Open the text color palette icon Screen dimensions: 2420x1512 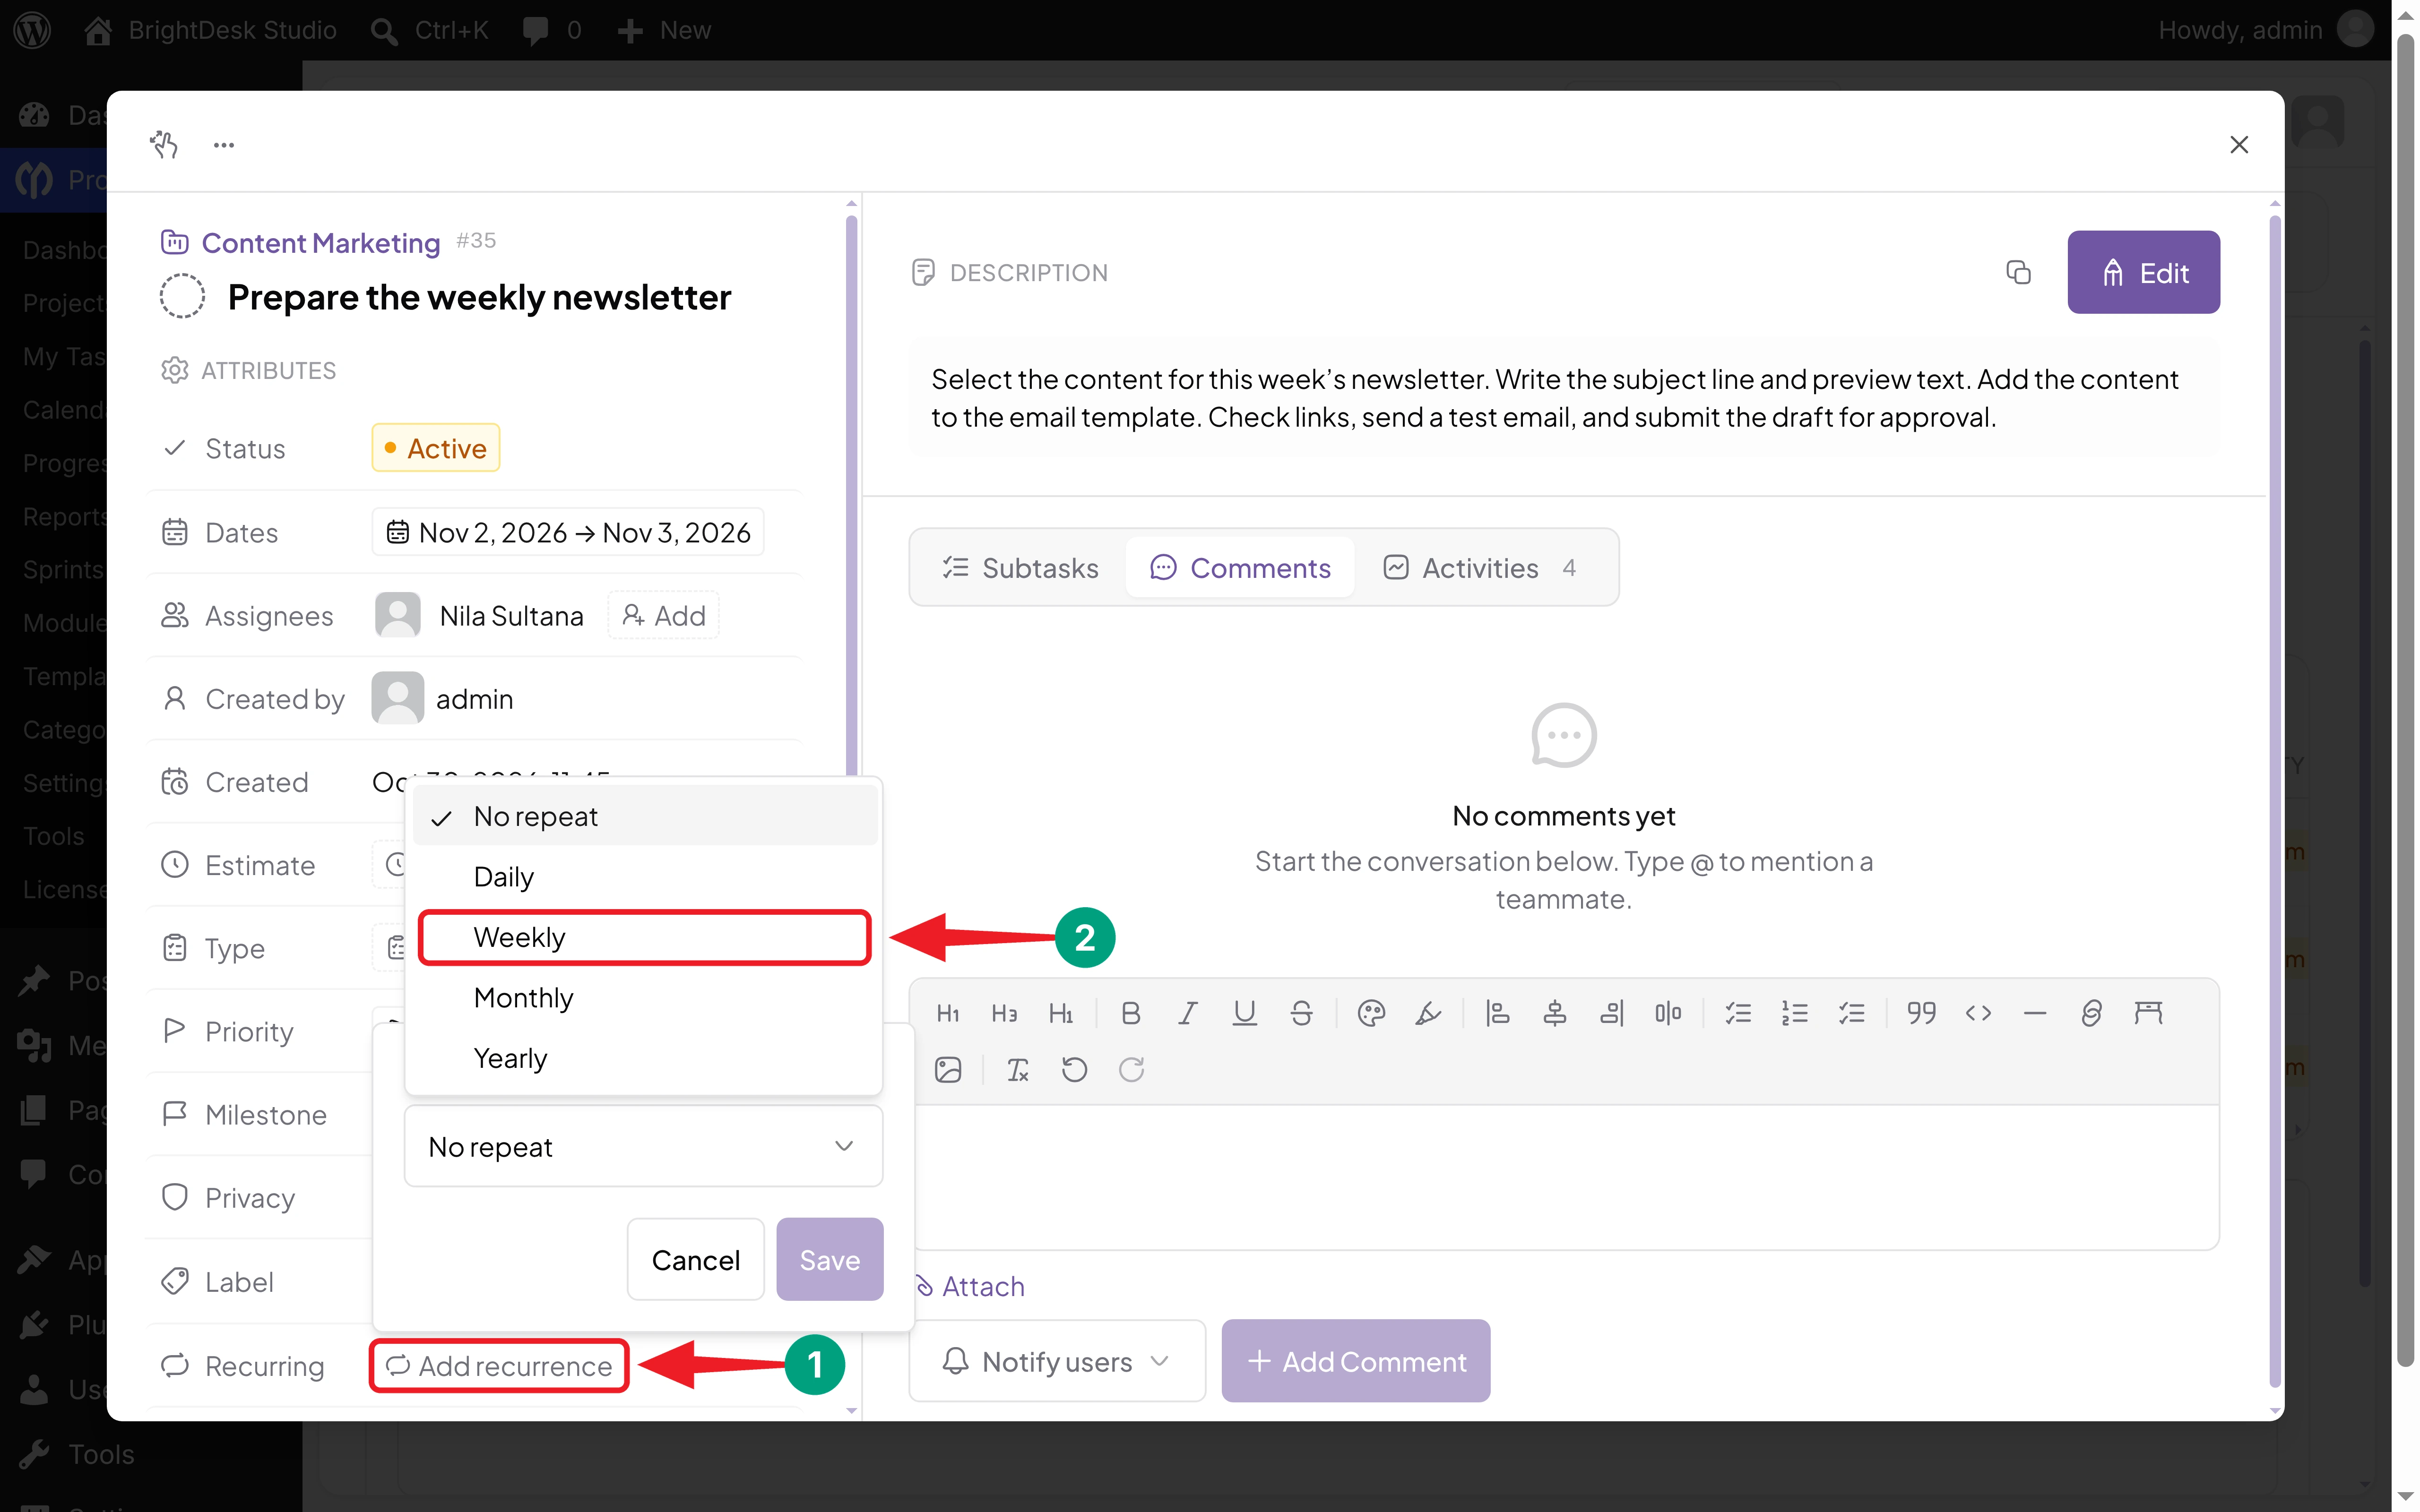point(1371,1013)
